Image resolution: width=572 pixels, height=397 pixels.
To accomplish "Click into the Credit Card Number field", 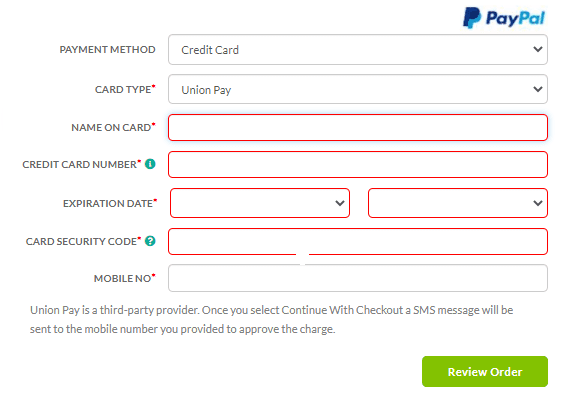I will [x=358, y=165].
